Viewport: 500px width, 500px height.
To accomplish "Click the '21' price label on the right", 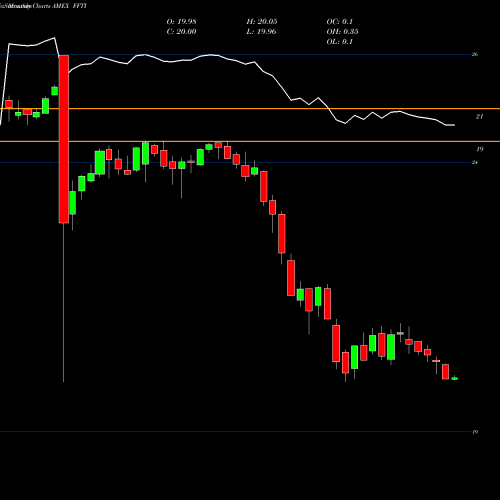I will (479, 117).
